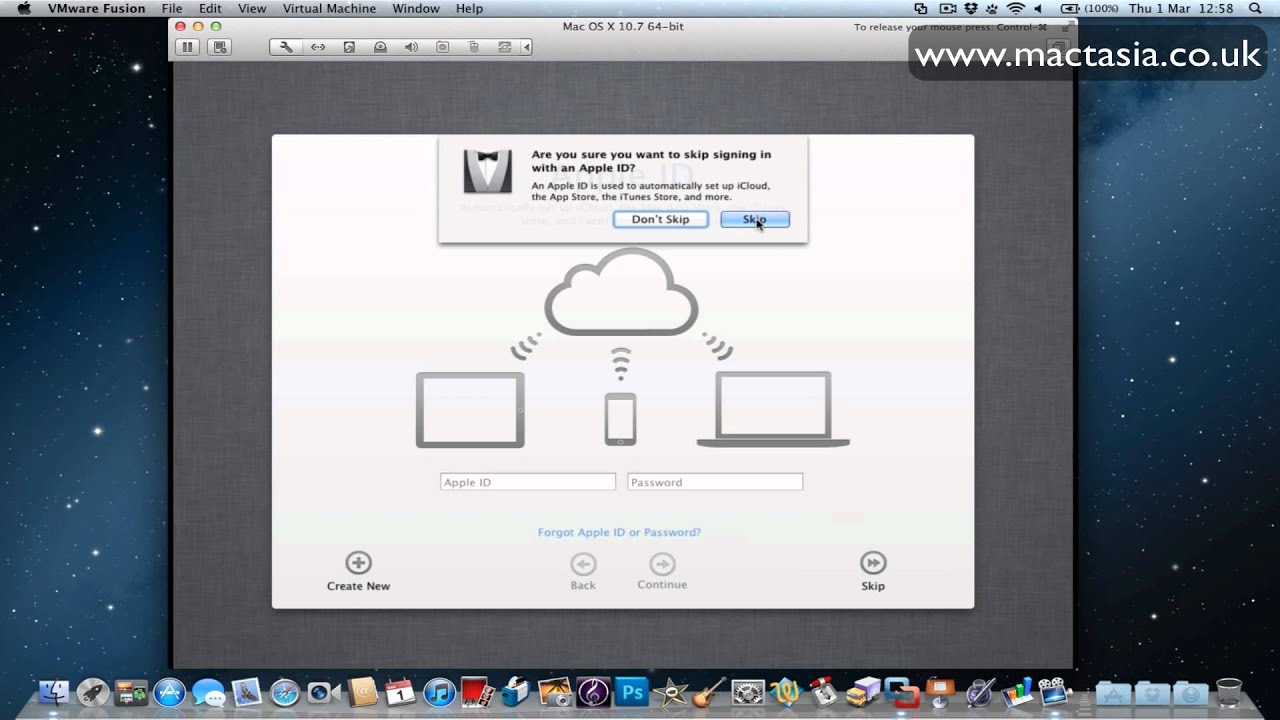
Task: Open the Trash in the Dock
Action: (1229, 692)
